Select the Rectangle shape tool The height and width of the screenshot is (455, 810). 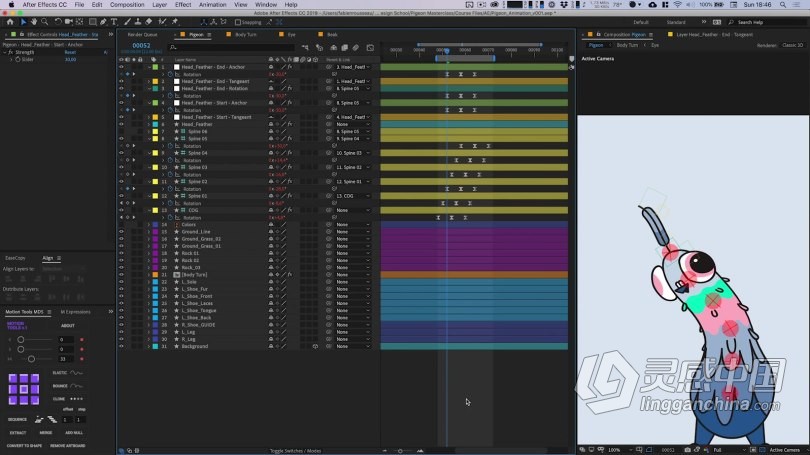[92, 22]
